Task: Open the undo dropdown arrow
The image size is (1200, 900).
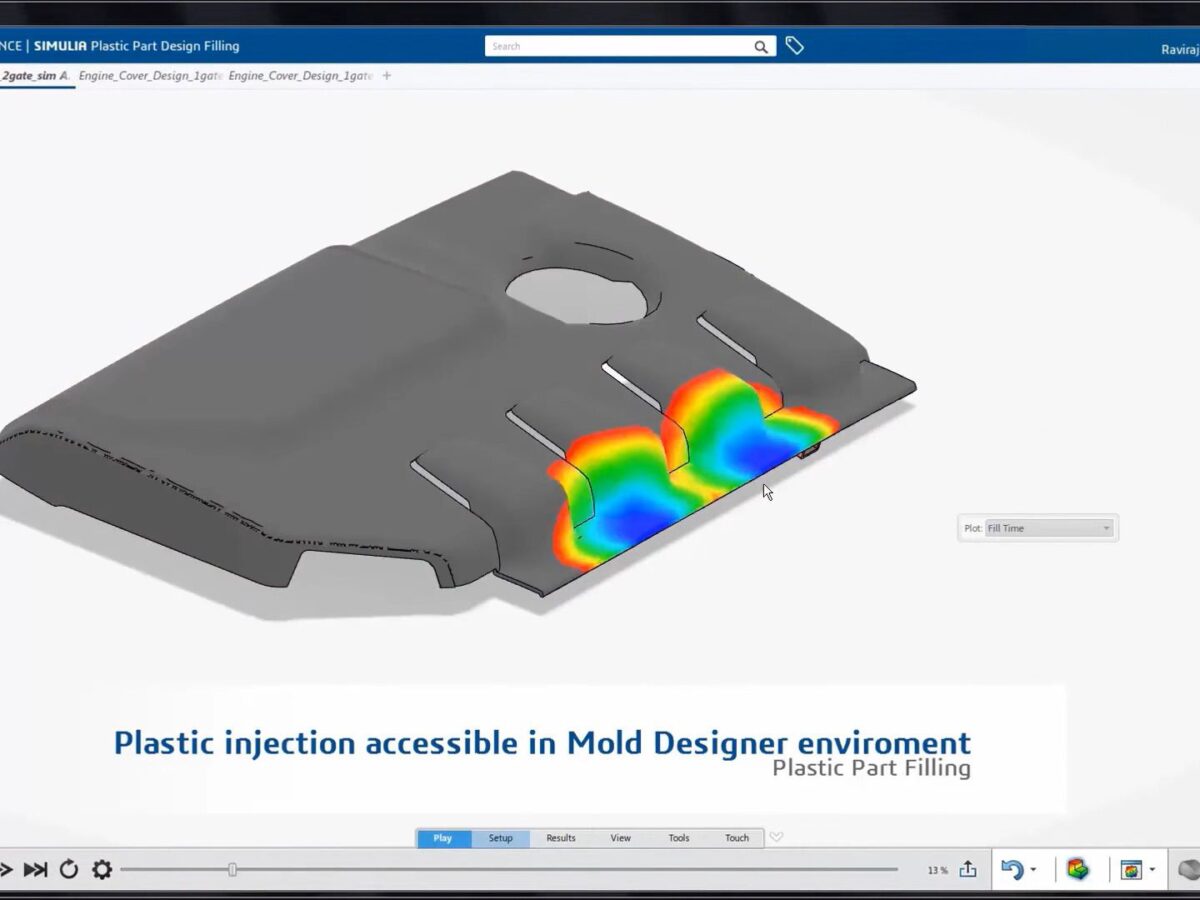Action: pos(1033,871)
